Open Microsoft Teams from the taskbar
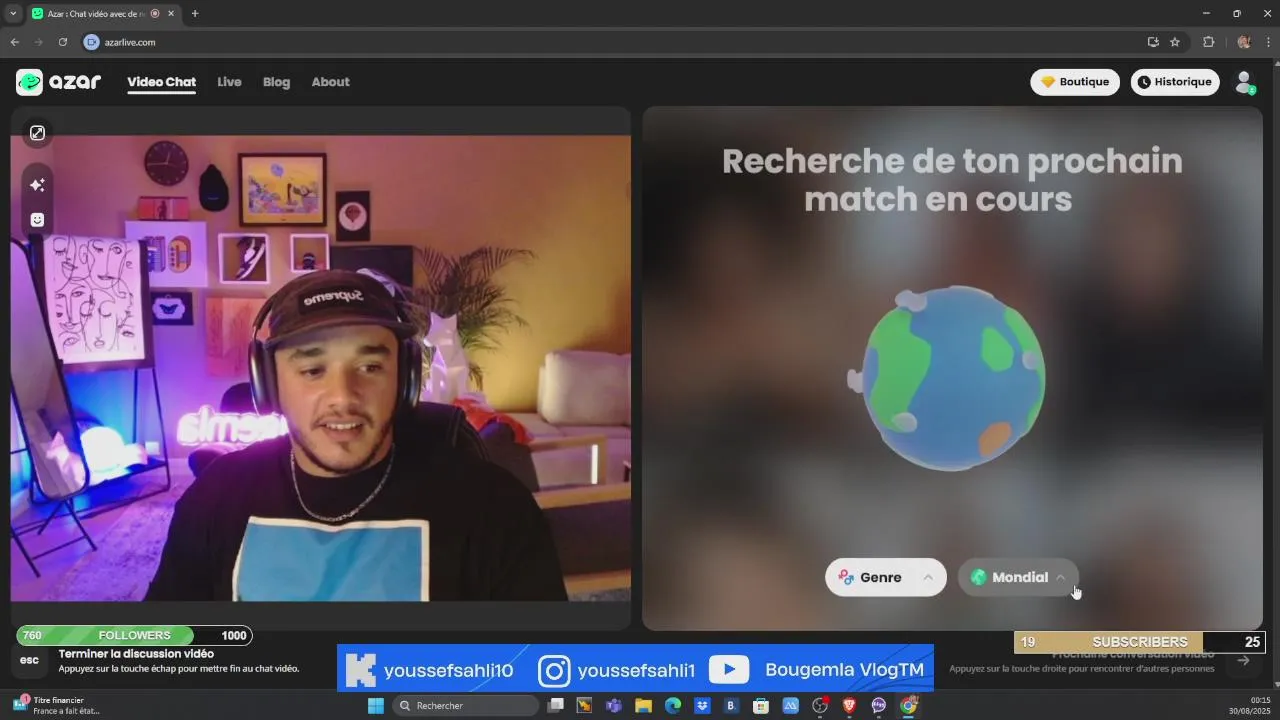 click(614, 706)
